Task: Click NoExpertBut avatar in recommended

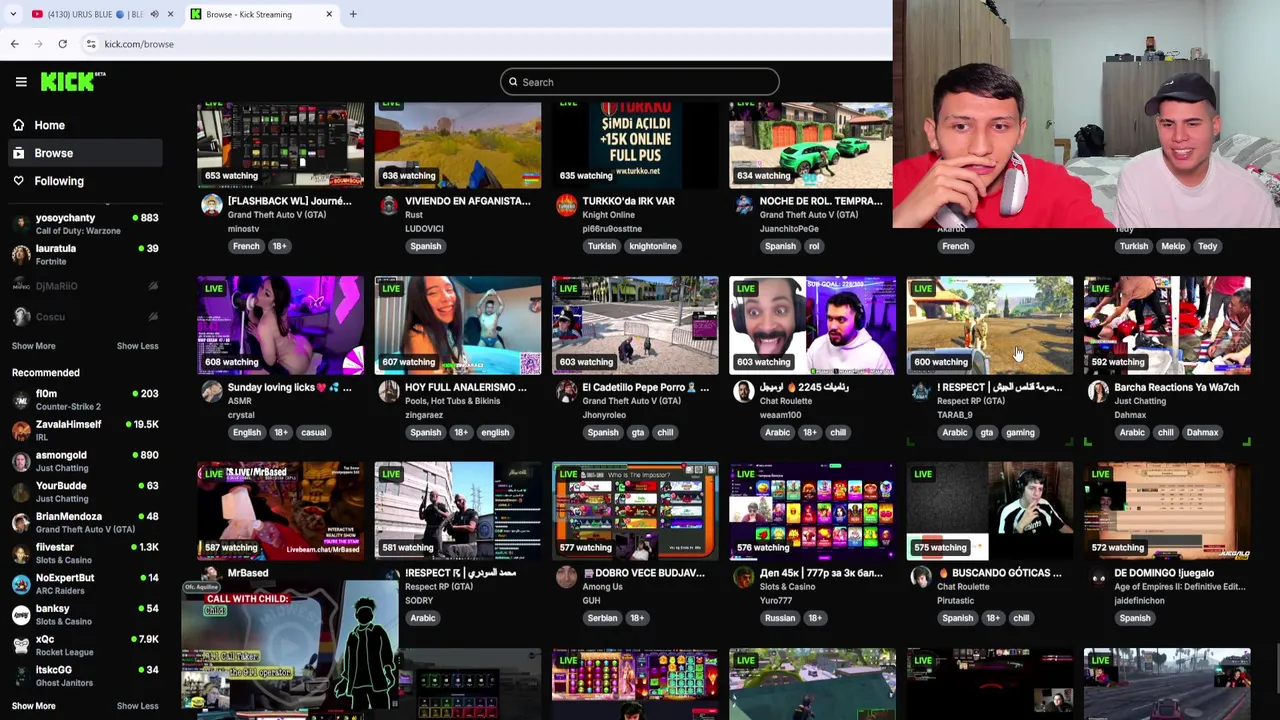Action: (x=21, y=584)
